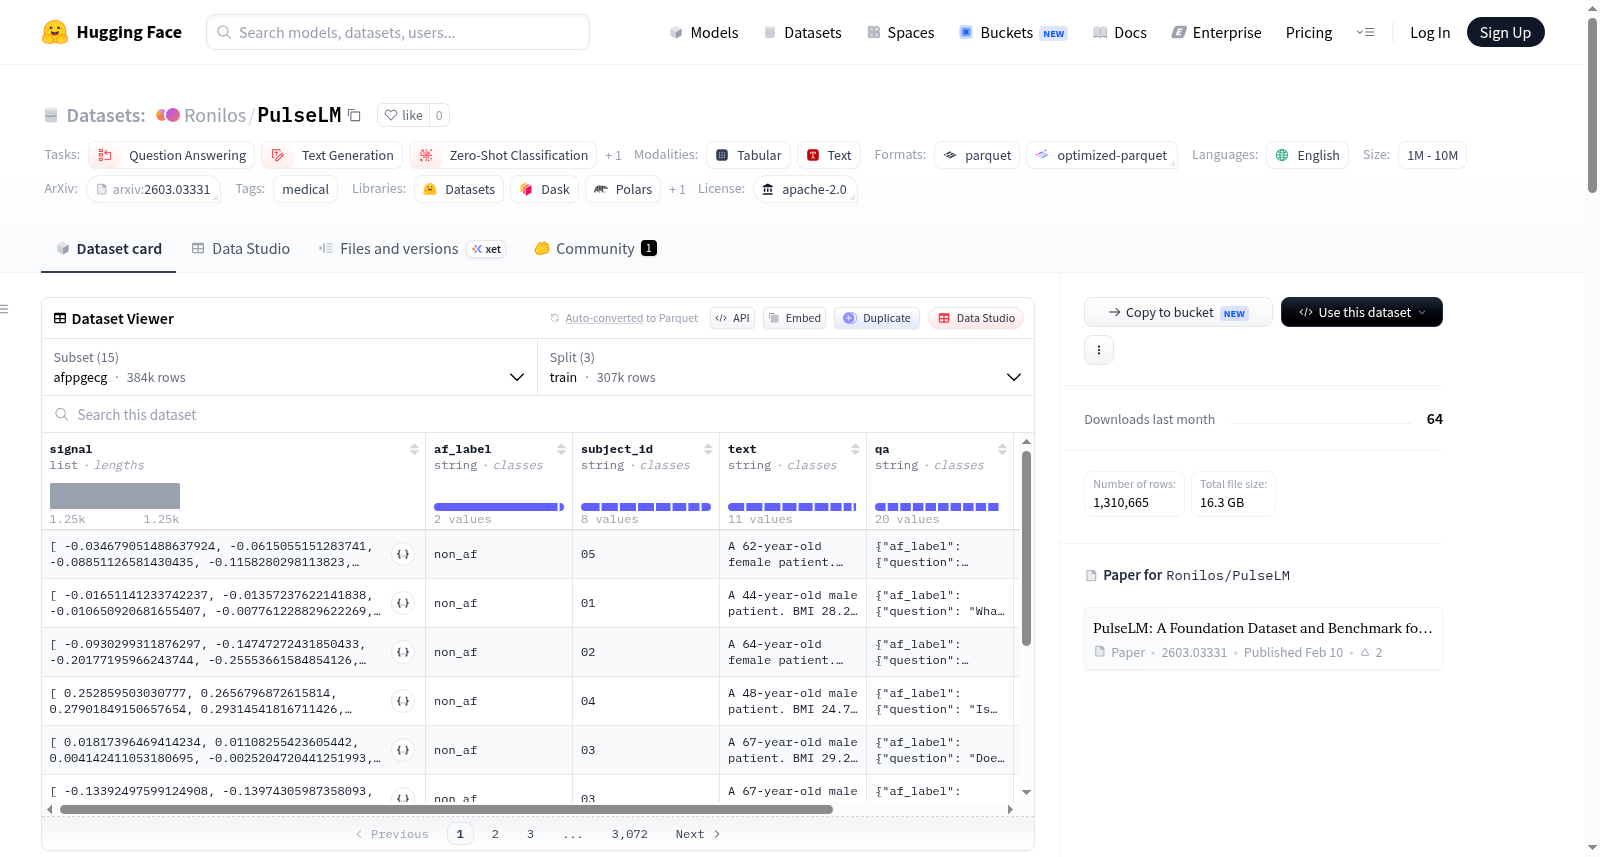Open the Split train dropdown
This screenshot has height=857, width=1600.
point(786,367)
